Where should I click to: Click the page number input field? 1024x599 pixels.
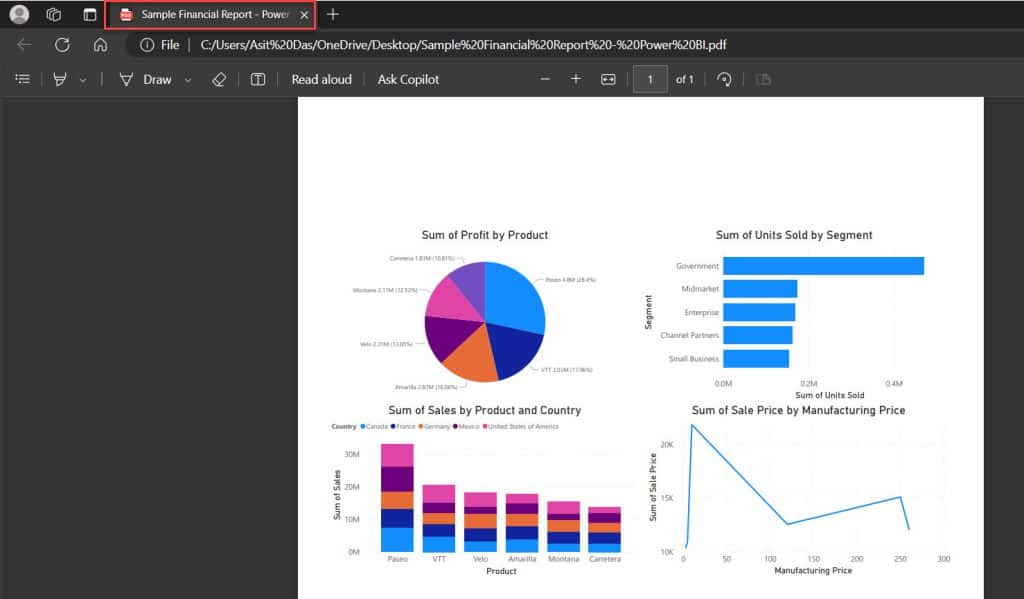click(650, 79)
